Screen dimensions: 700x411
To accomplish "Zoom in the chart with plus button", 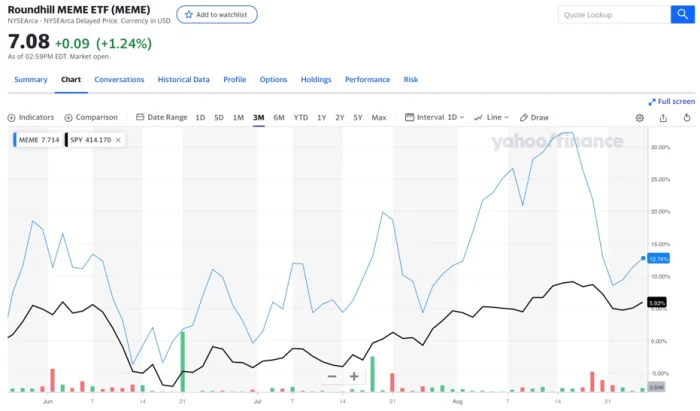I will [x=354, y=376].
